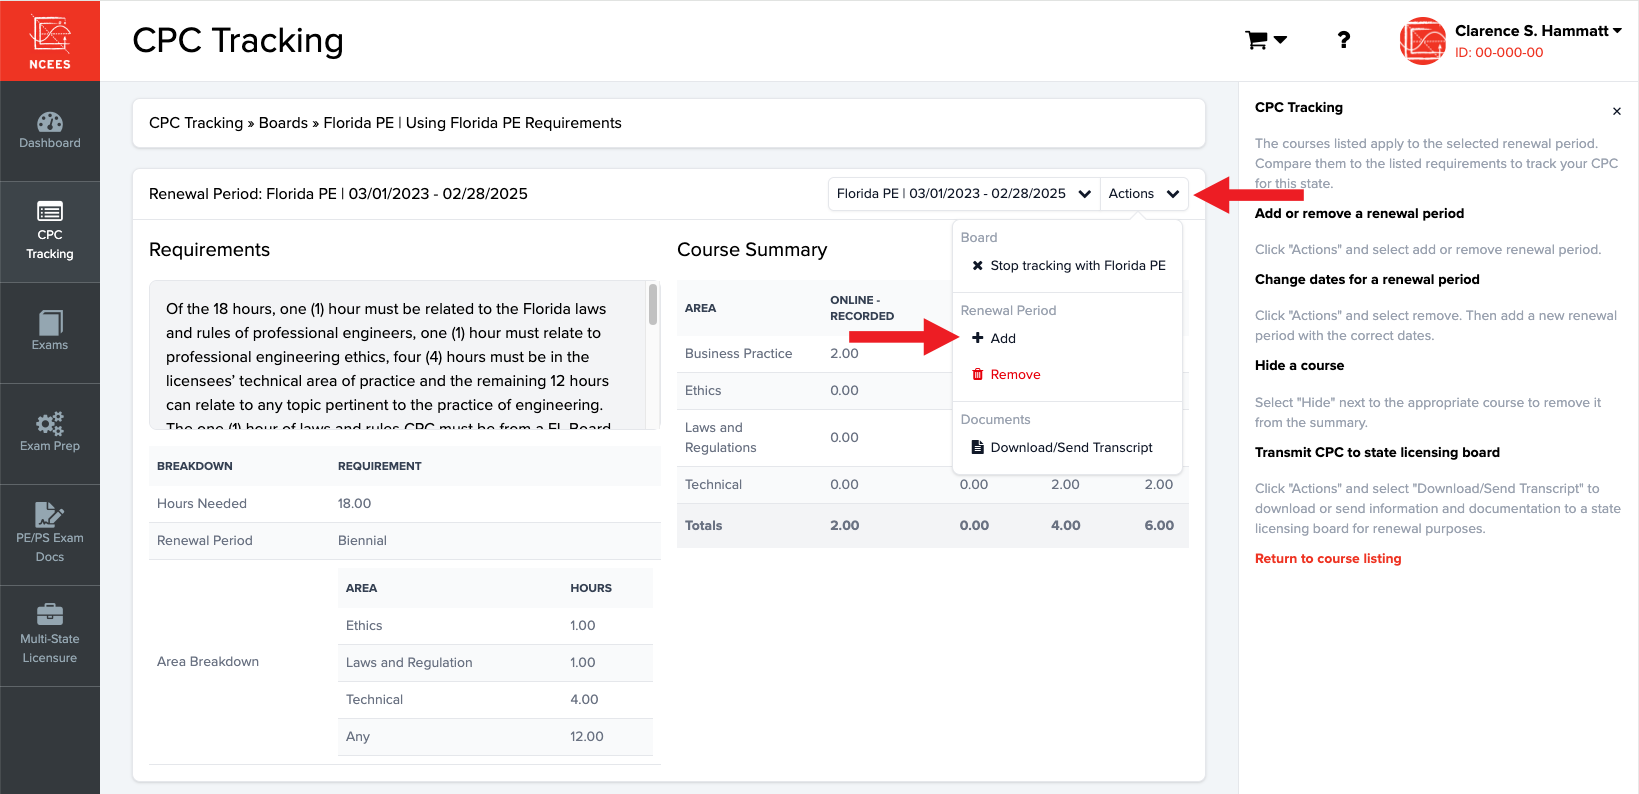Open the Exams sidebar section
Image resolution: width=1639 pixels, height=794 pixels.
coord(50,333)
